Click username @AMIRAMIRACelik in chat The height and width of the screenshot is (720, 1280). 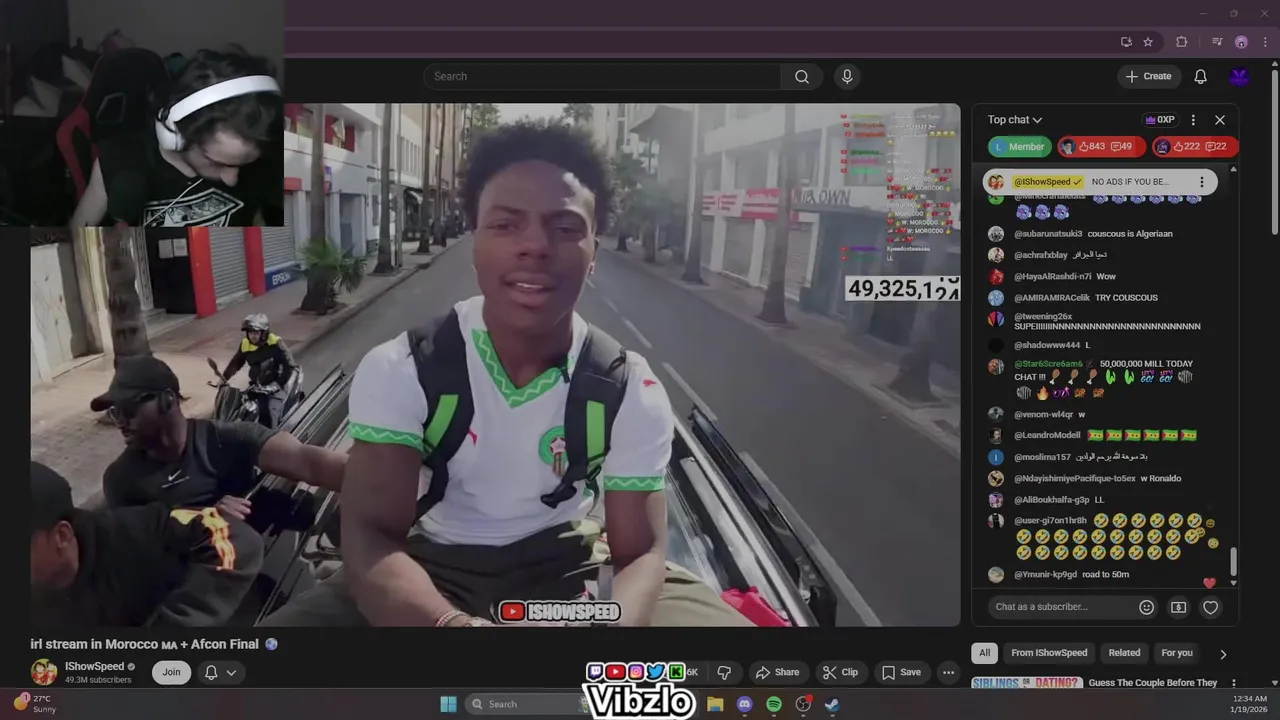[1052, 298]
